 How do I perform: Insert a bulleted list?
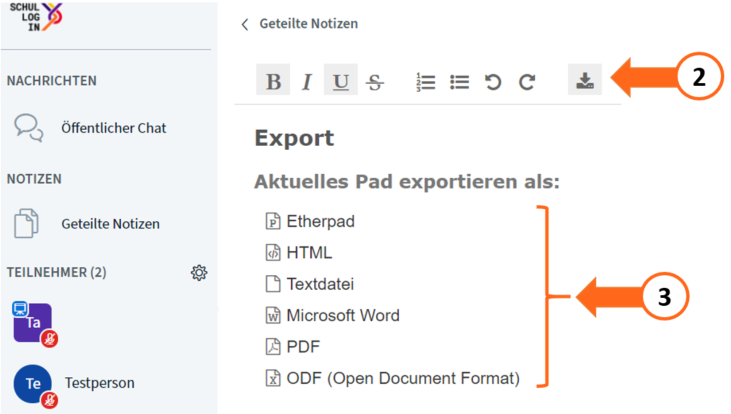click(x=460, y=82)
